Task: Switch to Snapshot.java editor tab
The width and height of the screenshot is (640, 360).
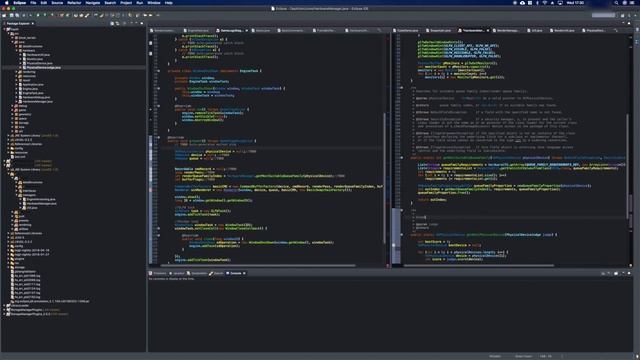Action: pyautogui.click(x=438, y=31)
